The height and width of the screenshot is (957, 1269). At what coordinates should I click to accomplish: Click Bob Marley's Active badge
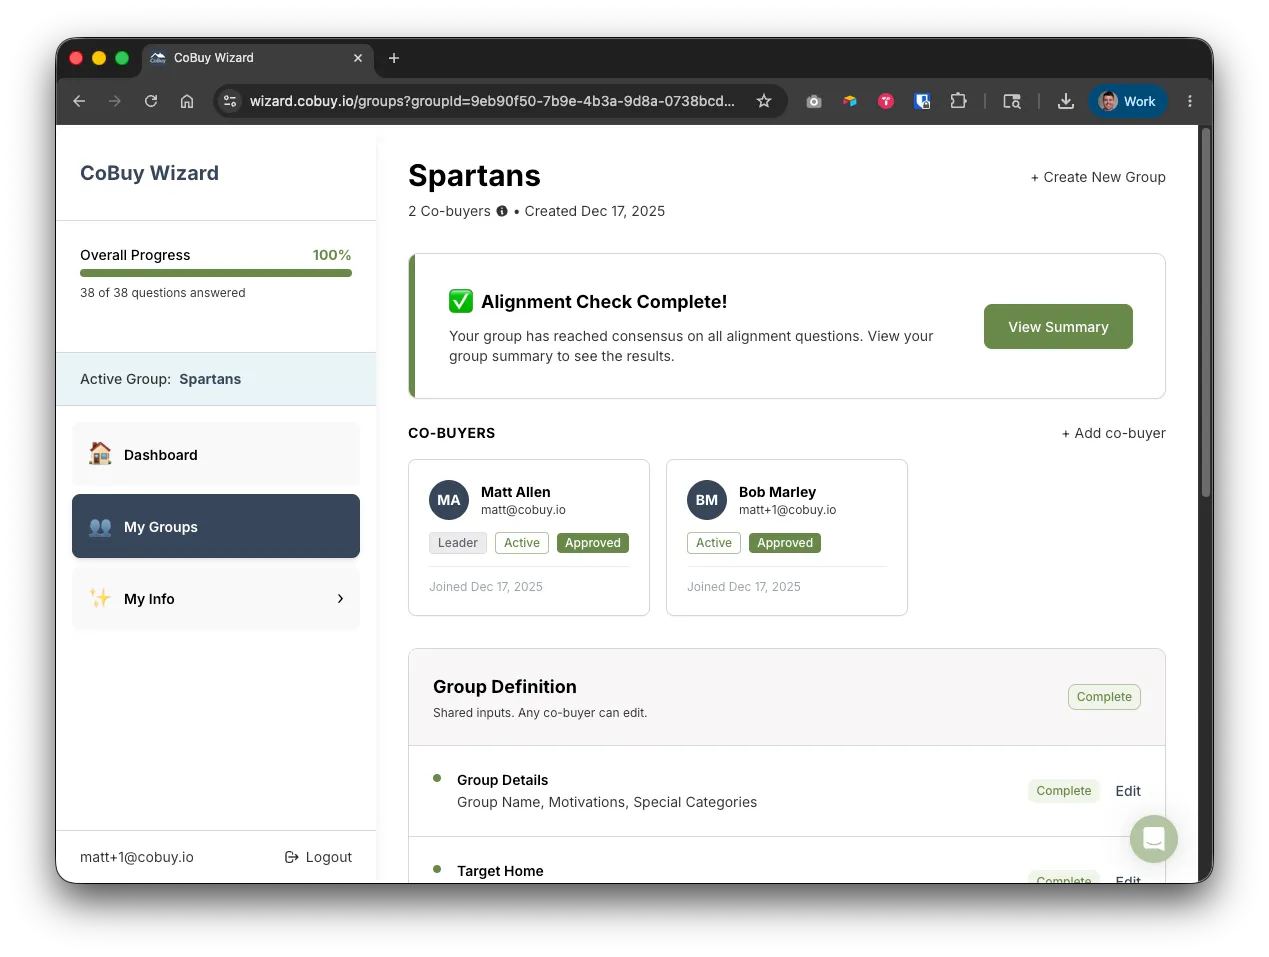point(714,543)
